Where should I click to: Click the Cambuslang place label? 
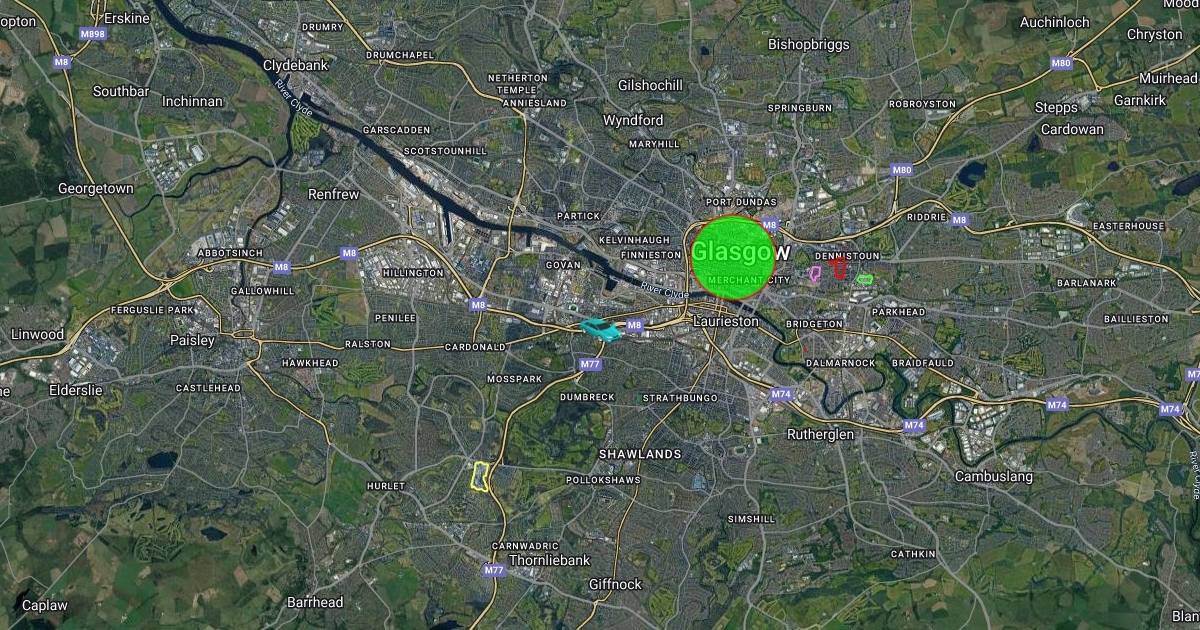point(994,477)
